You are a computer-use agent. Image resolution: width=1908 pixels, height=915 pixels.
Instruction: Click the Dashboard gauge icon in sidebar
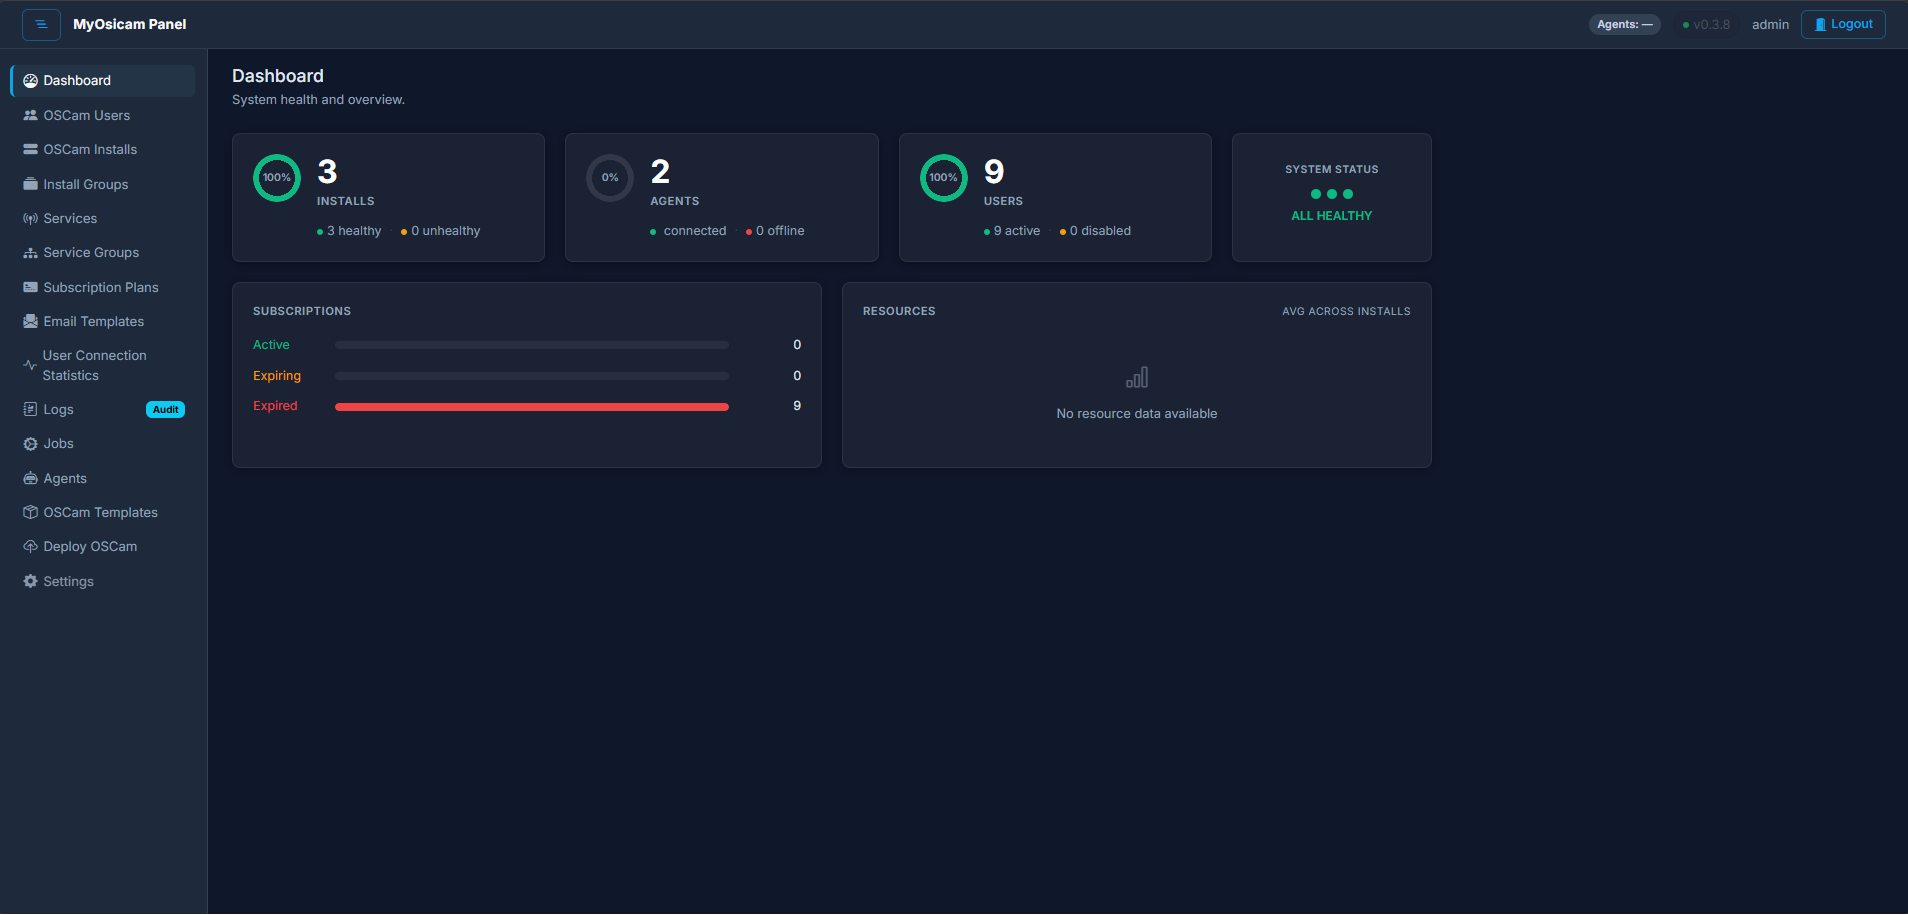(30, 81)
